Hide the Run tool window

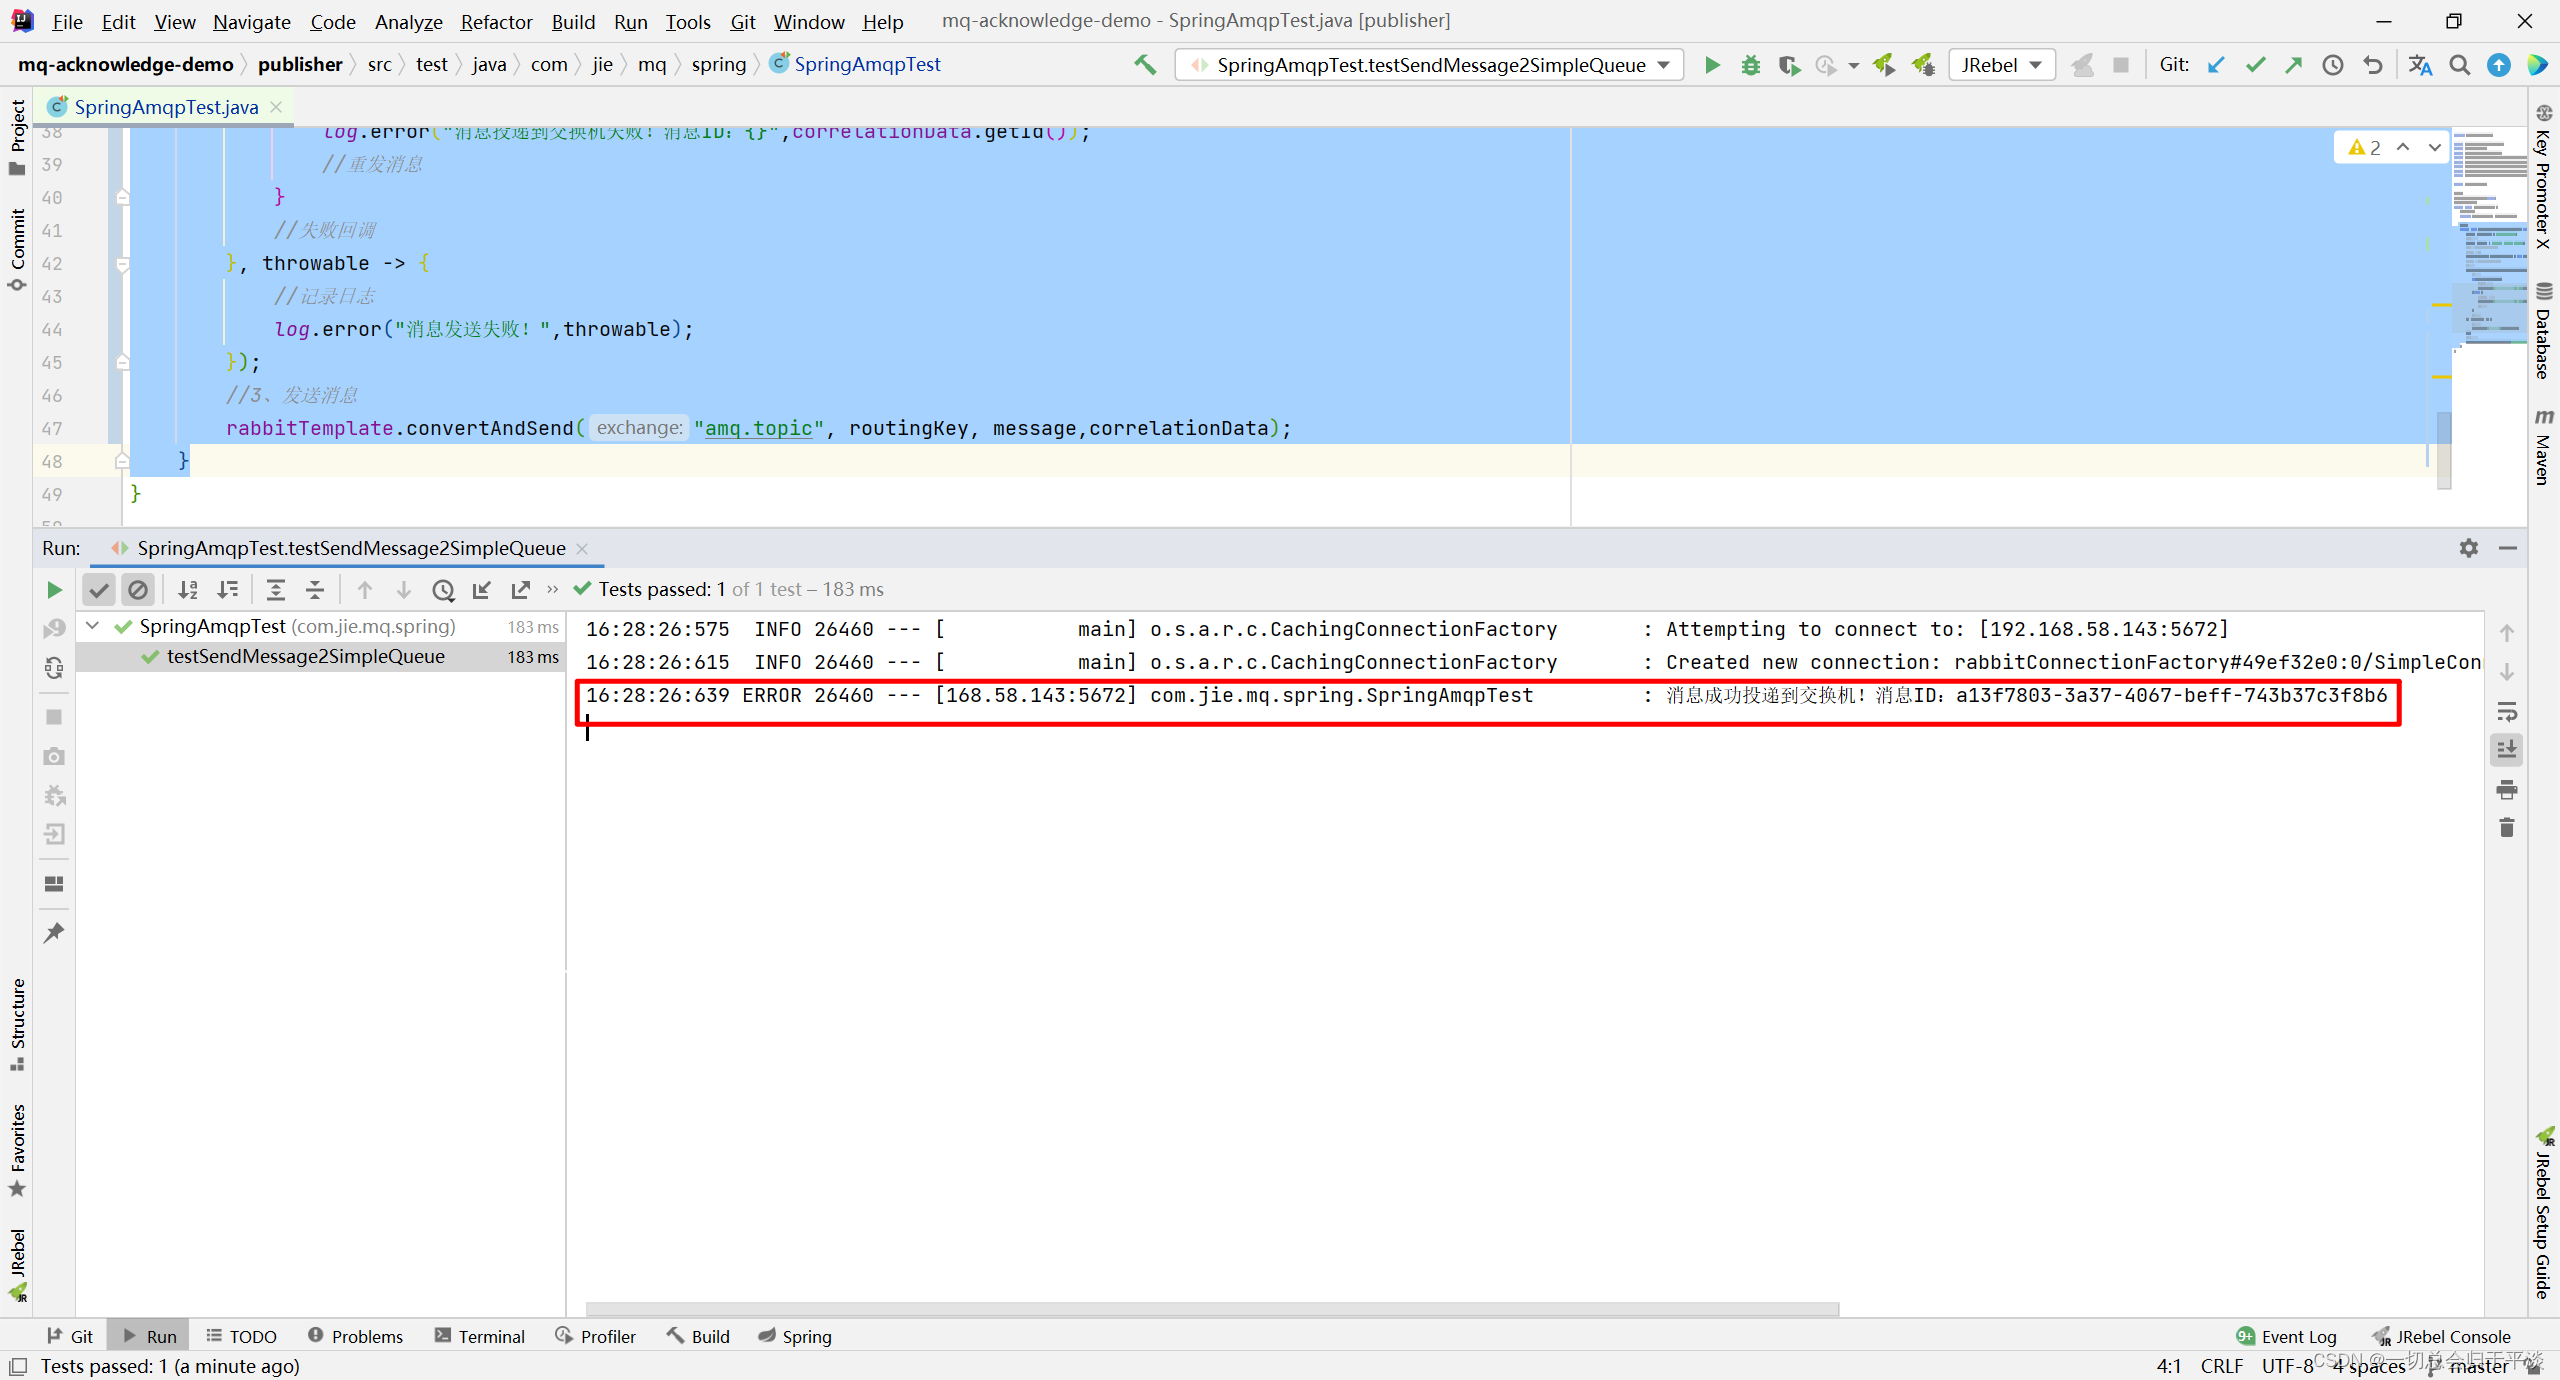click(2508, 548)
